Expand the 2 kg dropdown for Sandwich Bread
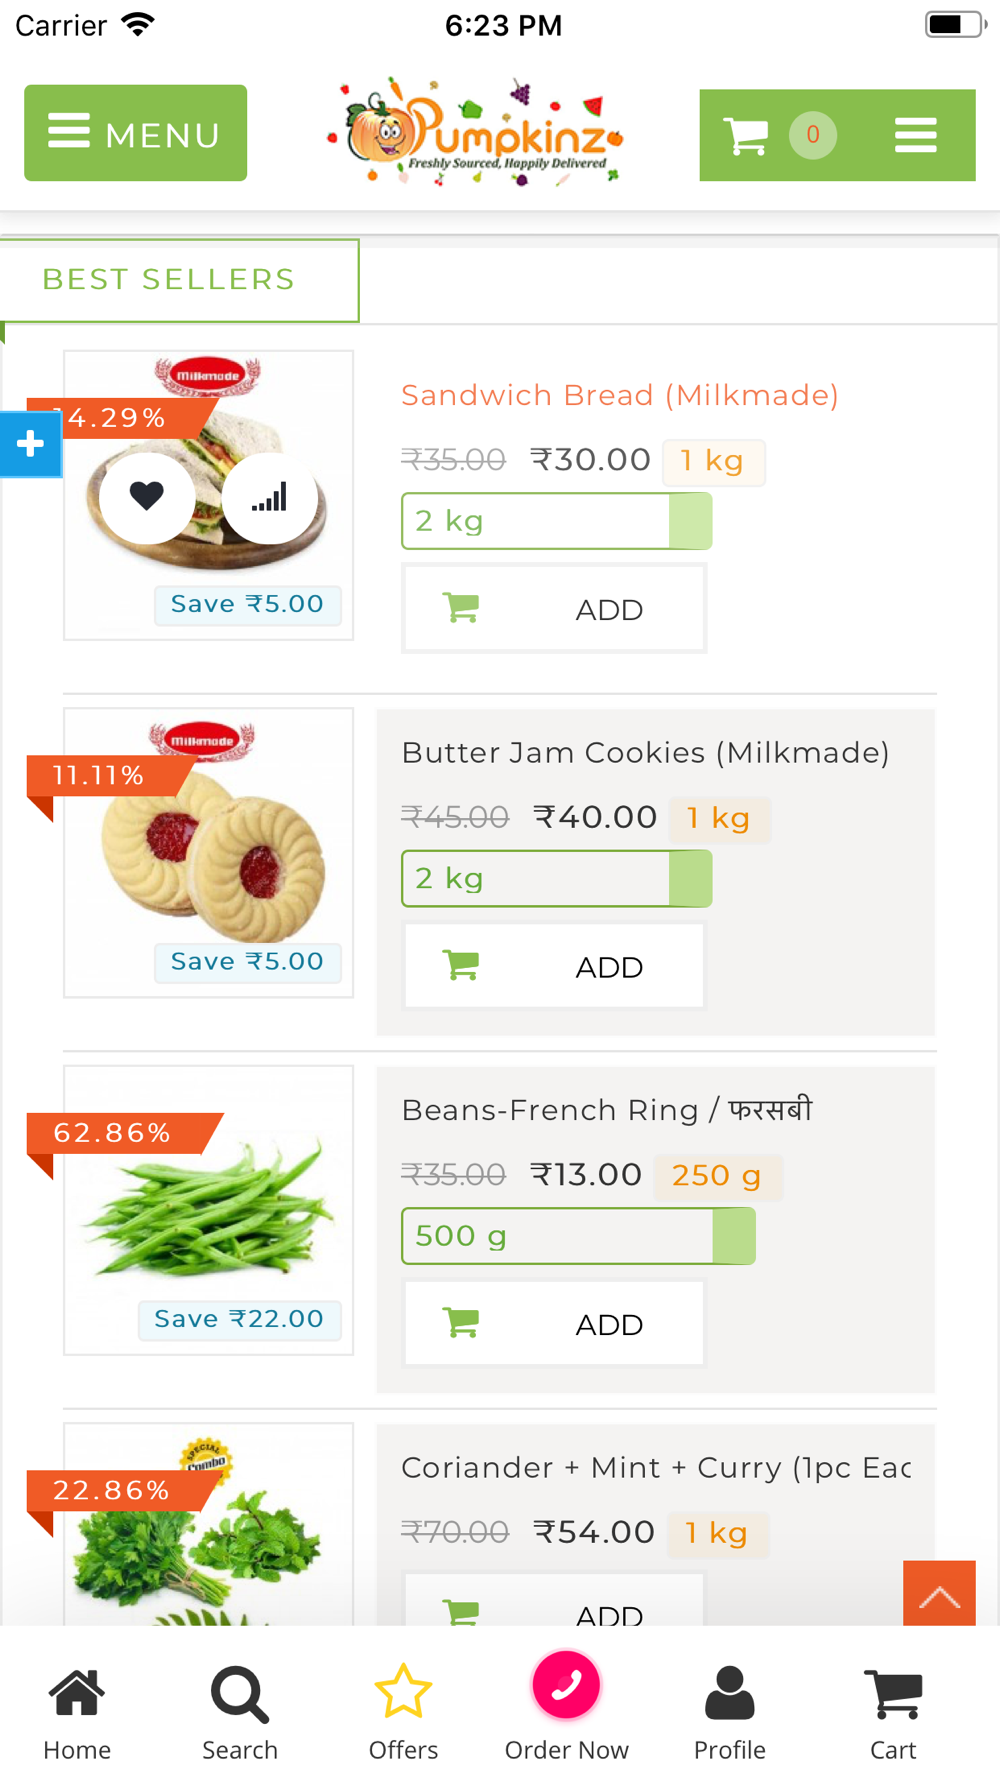1000x1778 pixels. [x=557, y=521]
